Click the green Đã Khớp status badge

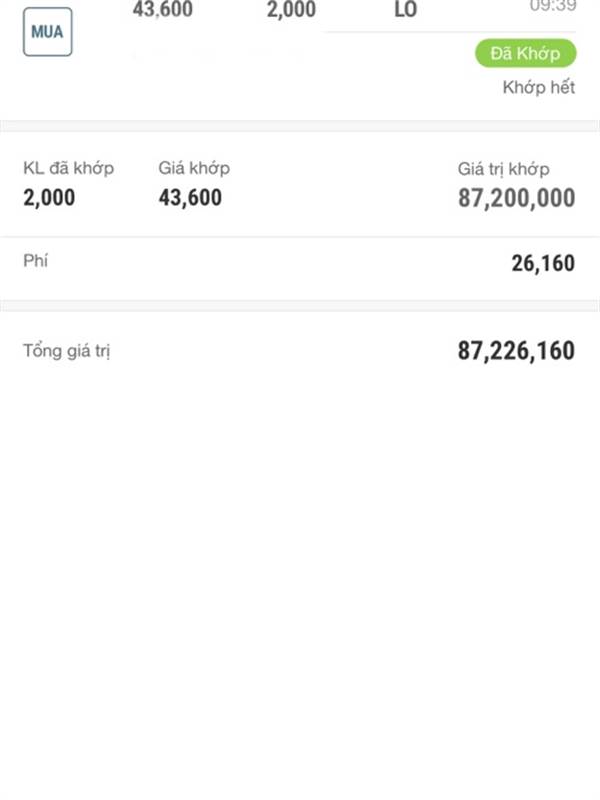526,53
